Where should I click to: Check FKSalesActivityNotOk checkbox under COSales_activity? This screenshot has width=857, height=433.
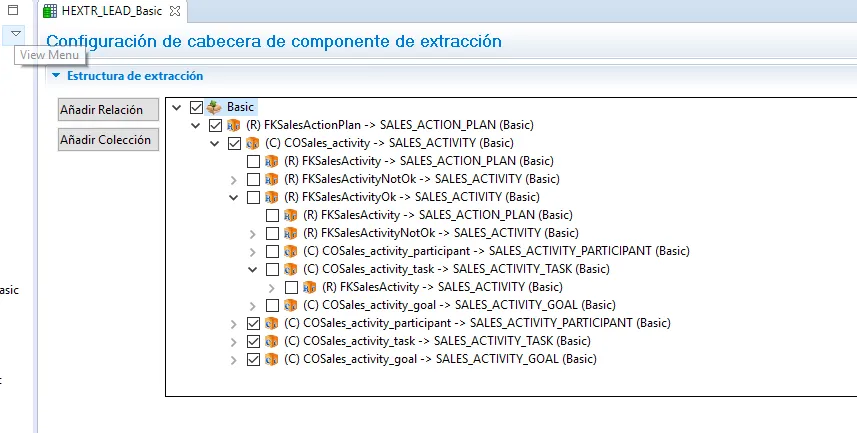click(x=253, y=179)
